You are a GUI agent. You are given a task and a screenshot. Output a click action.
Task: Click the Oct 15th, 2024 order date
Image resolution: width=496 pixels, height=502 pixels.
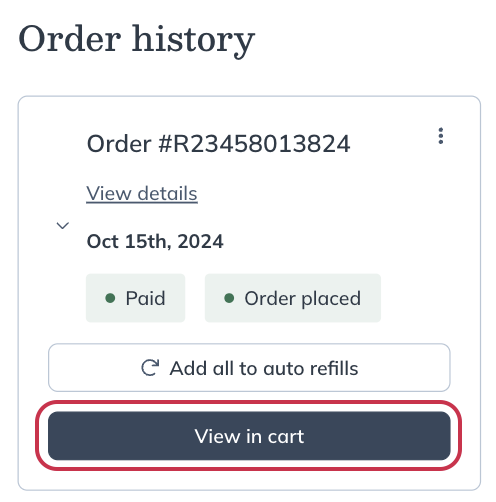(x=155, y=241)
